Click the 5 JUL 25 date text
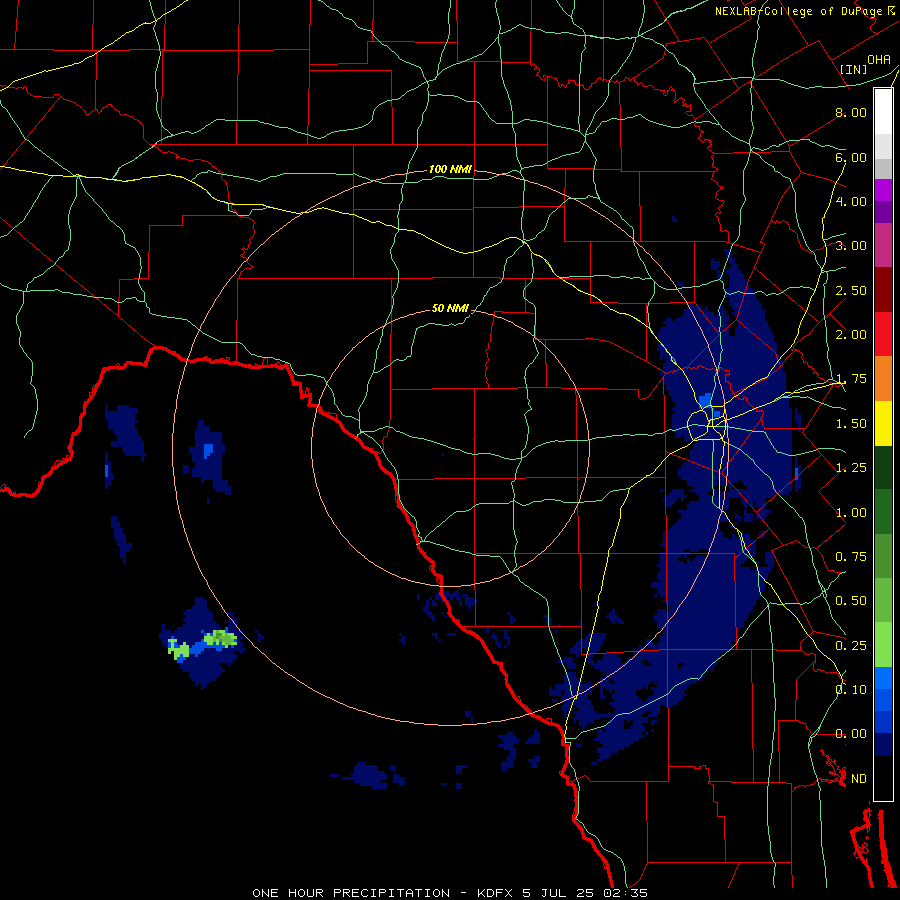Viewport: 900px width, 900px height. tap(559, 893)
